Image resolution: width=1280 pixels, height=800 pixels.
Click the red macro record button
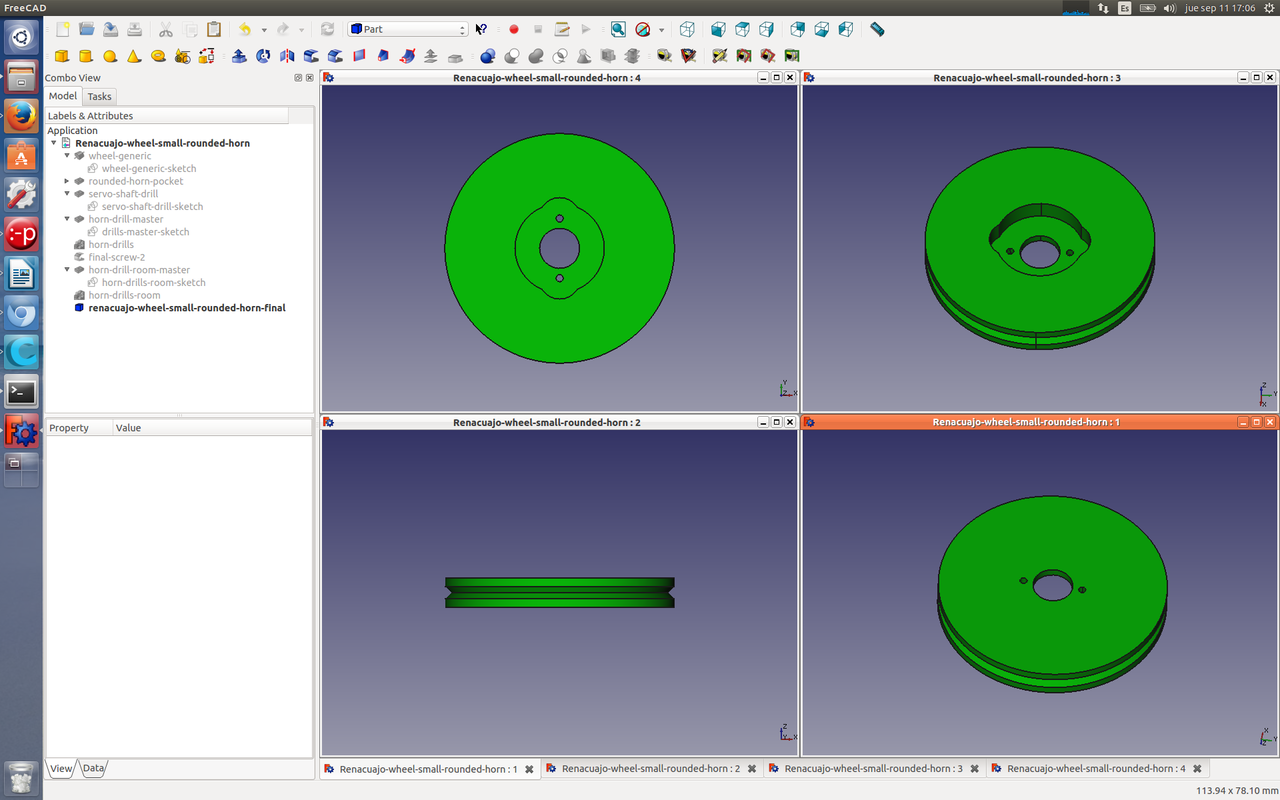point(514,30)
